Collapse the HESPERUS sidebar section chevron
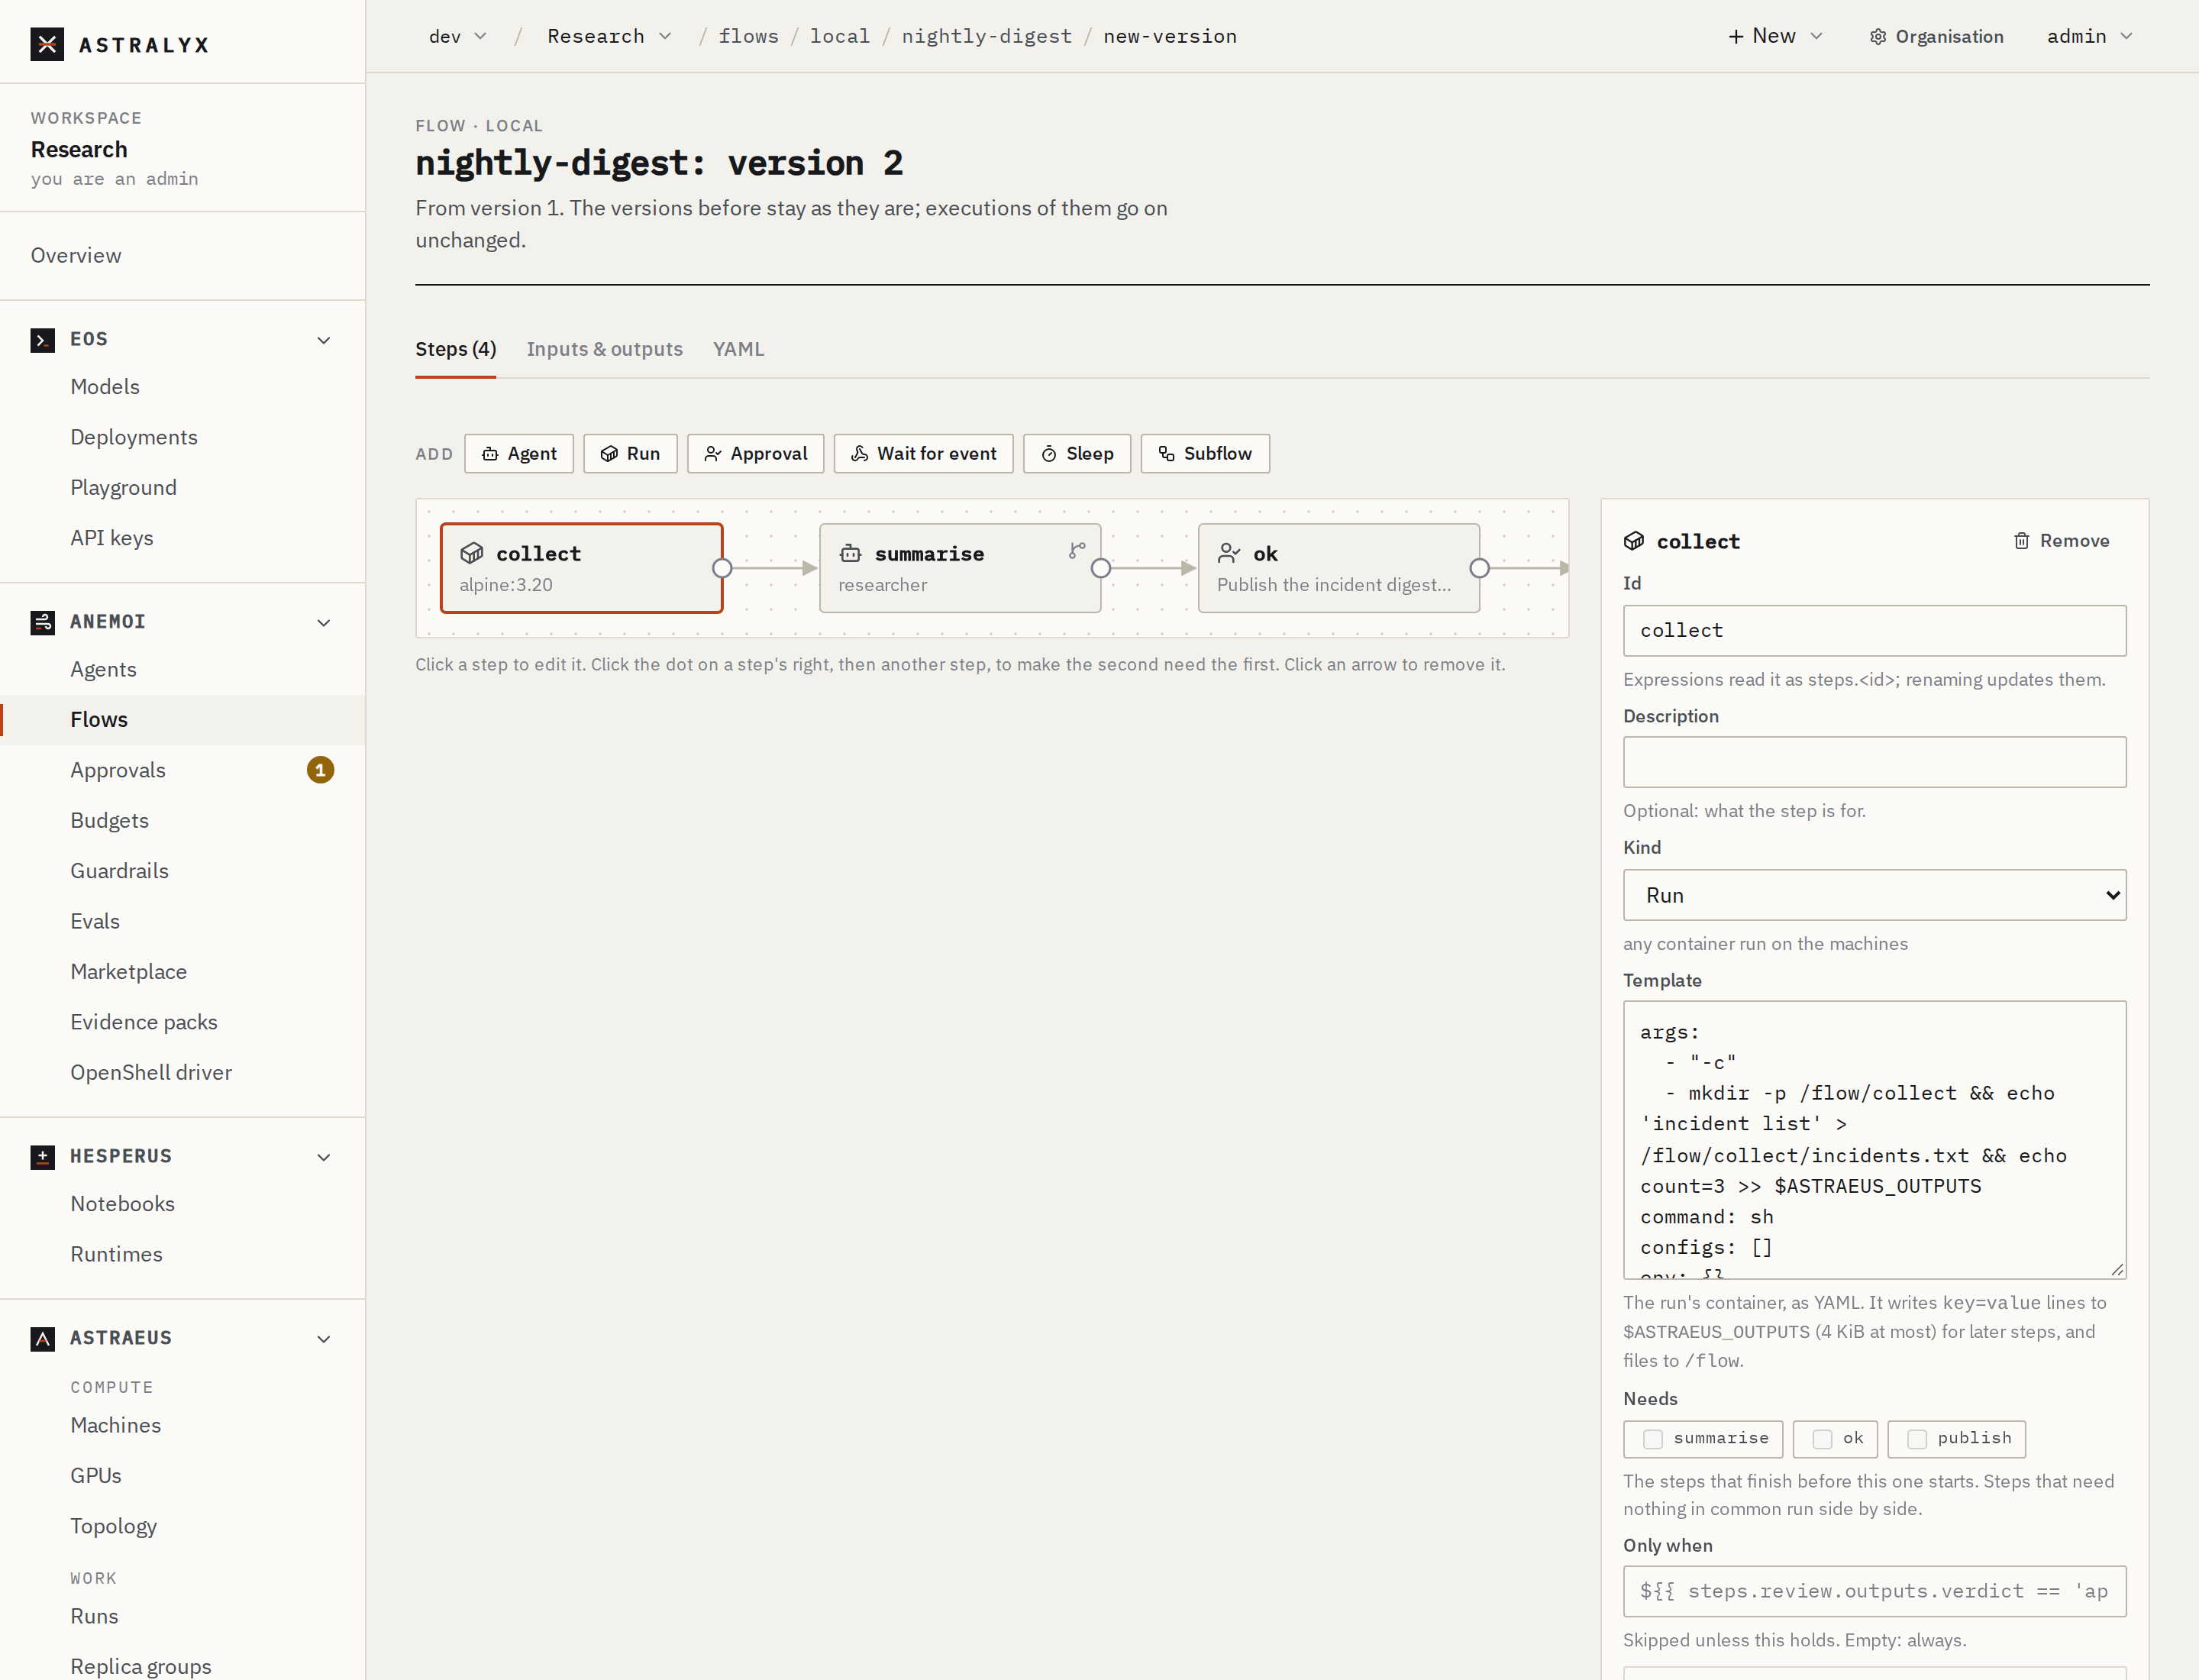 click(324, 1157)
